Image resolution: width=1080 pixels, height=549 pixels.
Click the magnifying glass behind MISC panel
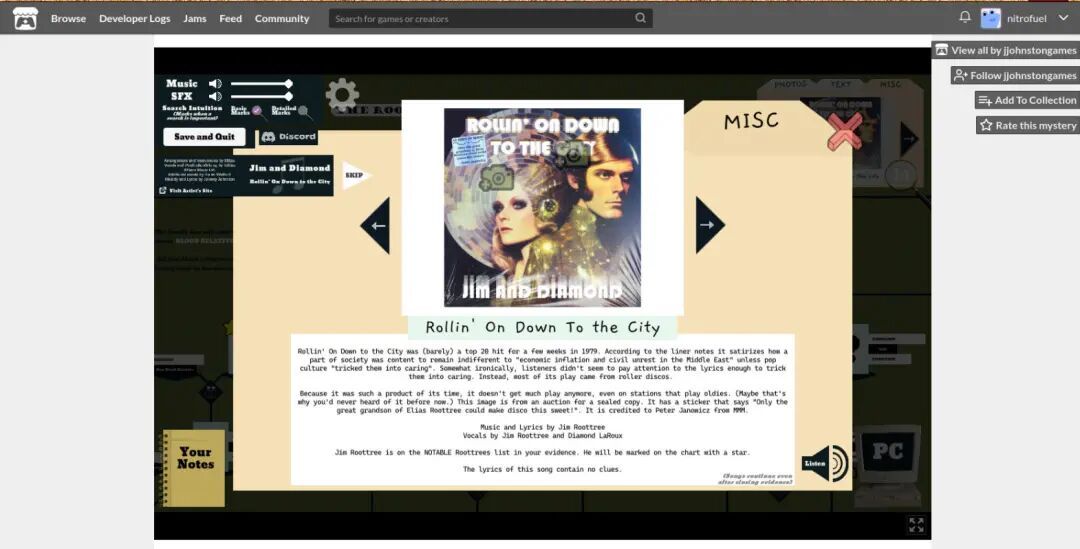[902, 176]
